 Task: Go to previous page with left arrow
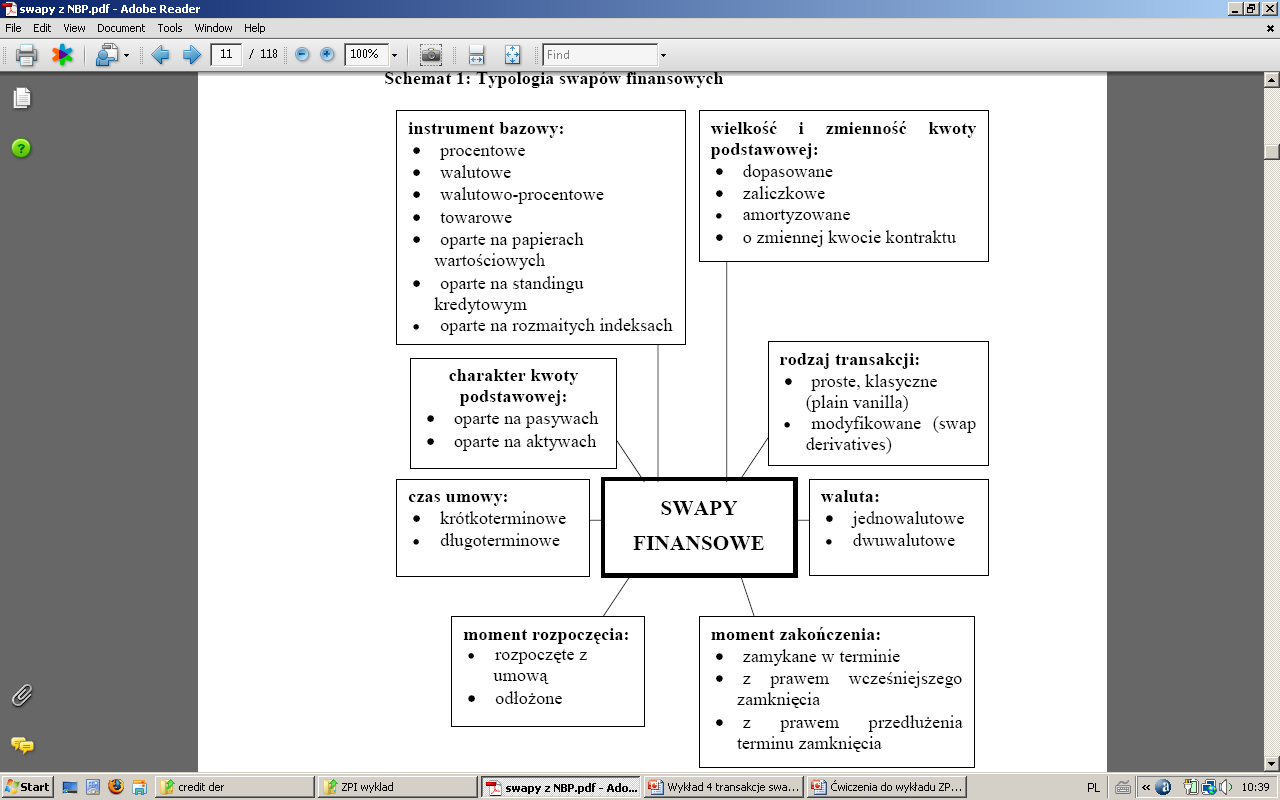(160, 55)
